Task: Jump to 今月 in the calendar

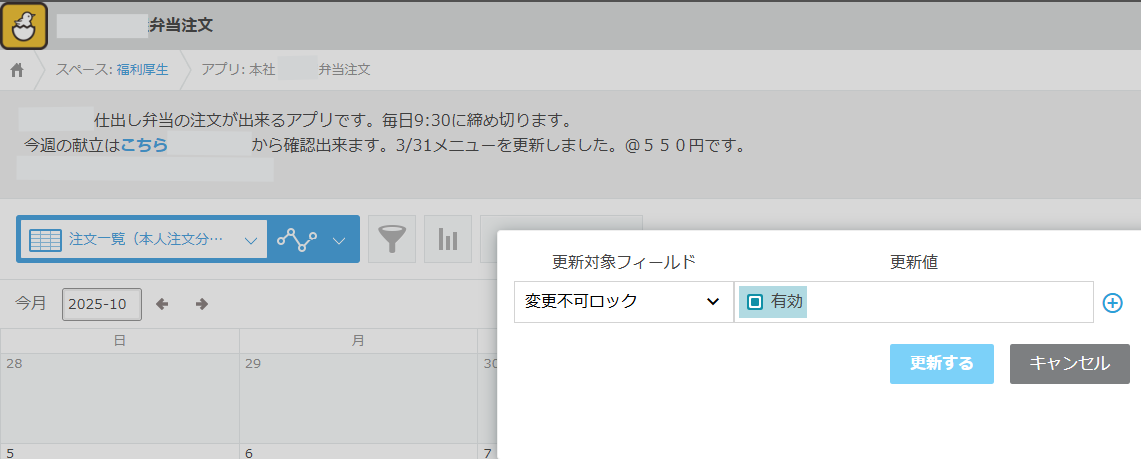Action: 31,304
